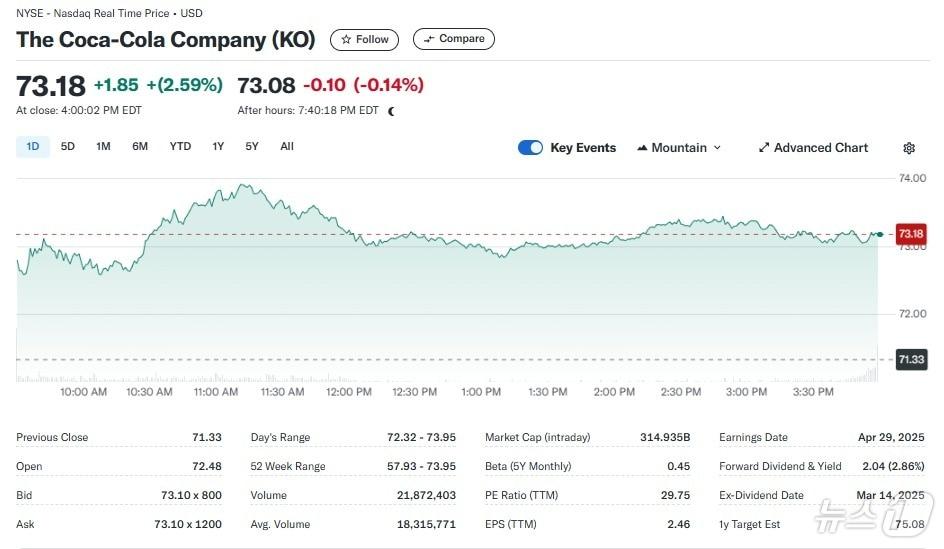Click the chart settings gear icon
This screenshot has width=944, height=549.
click(x=909, y=148)
